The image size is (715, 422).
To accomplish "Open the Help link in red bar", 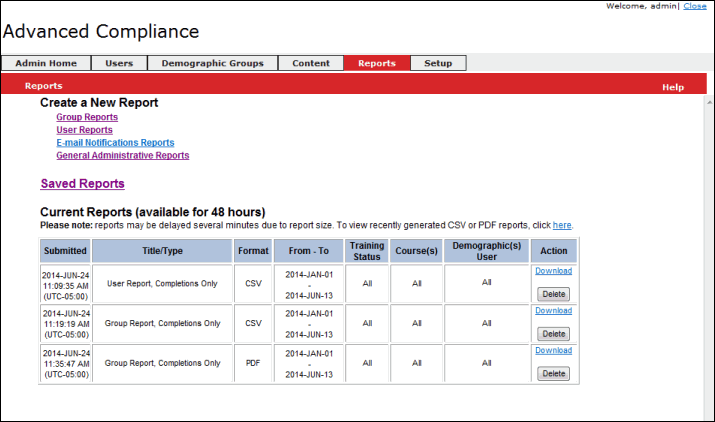I will (x=673, y=87).
